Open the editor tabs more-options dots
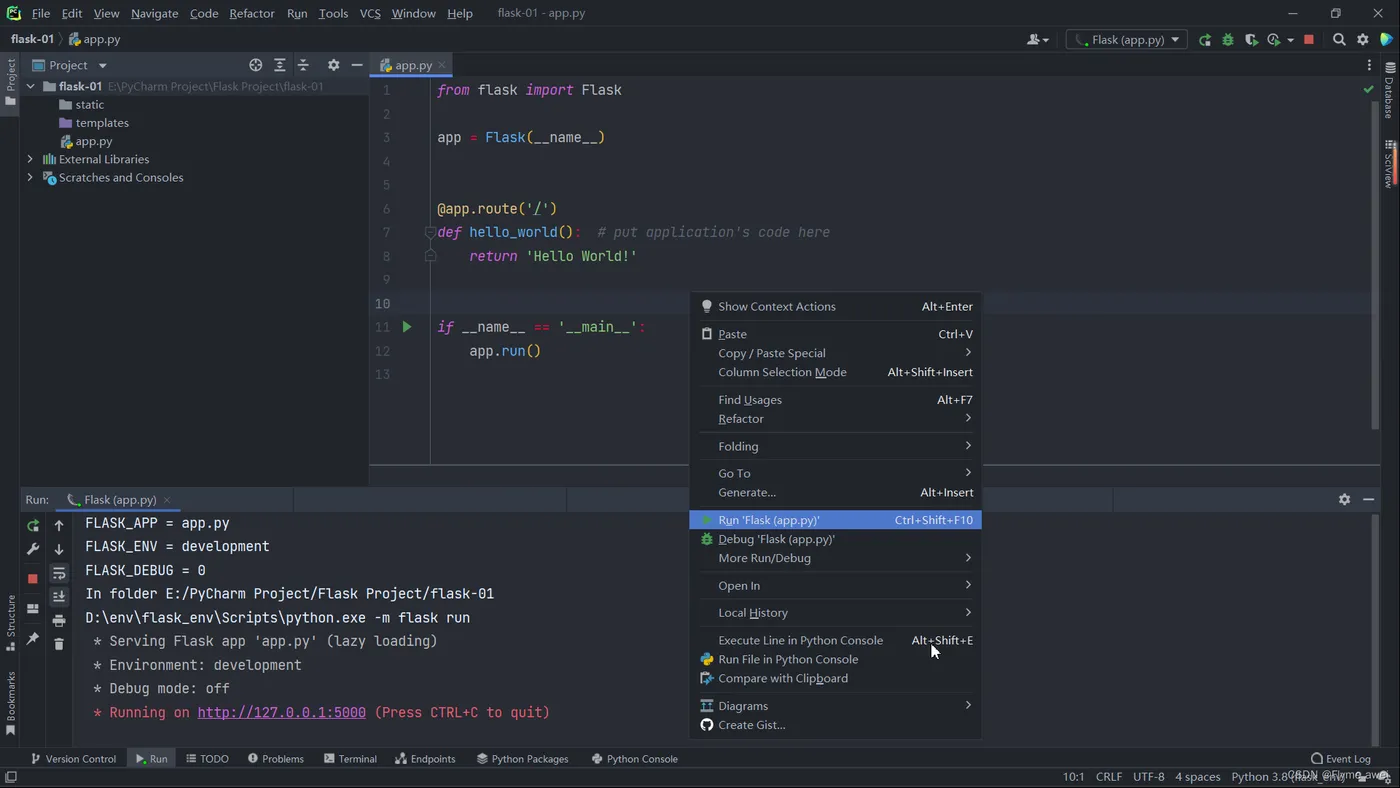The image size is (1400, 788). (x=1369, y=65)
